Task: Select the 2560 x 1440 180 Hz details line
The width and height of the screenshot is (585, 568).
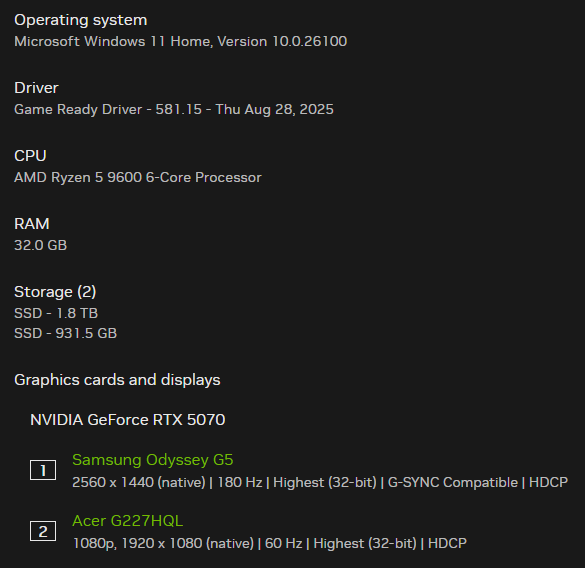Action: pos(320,483)
